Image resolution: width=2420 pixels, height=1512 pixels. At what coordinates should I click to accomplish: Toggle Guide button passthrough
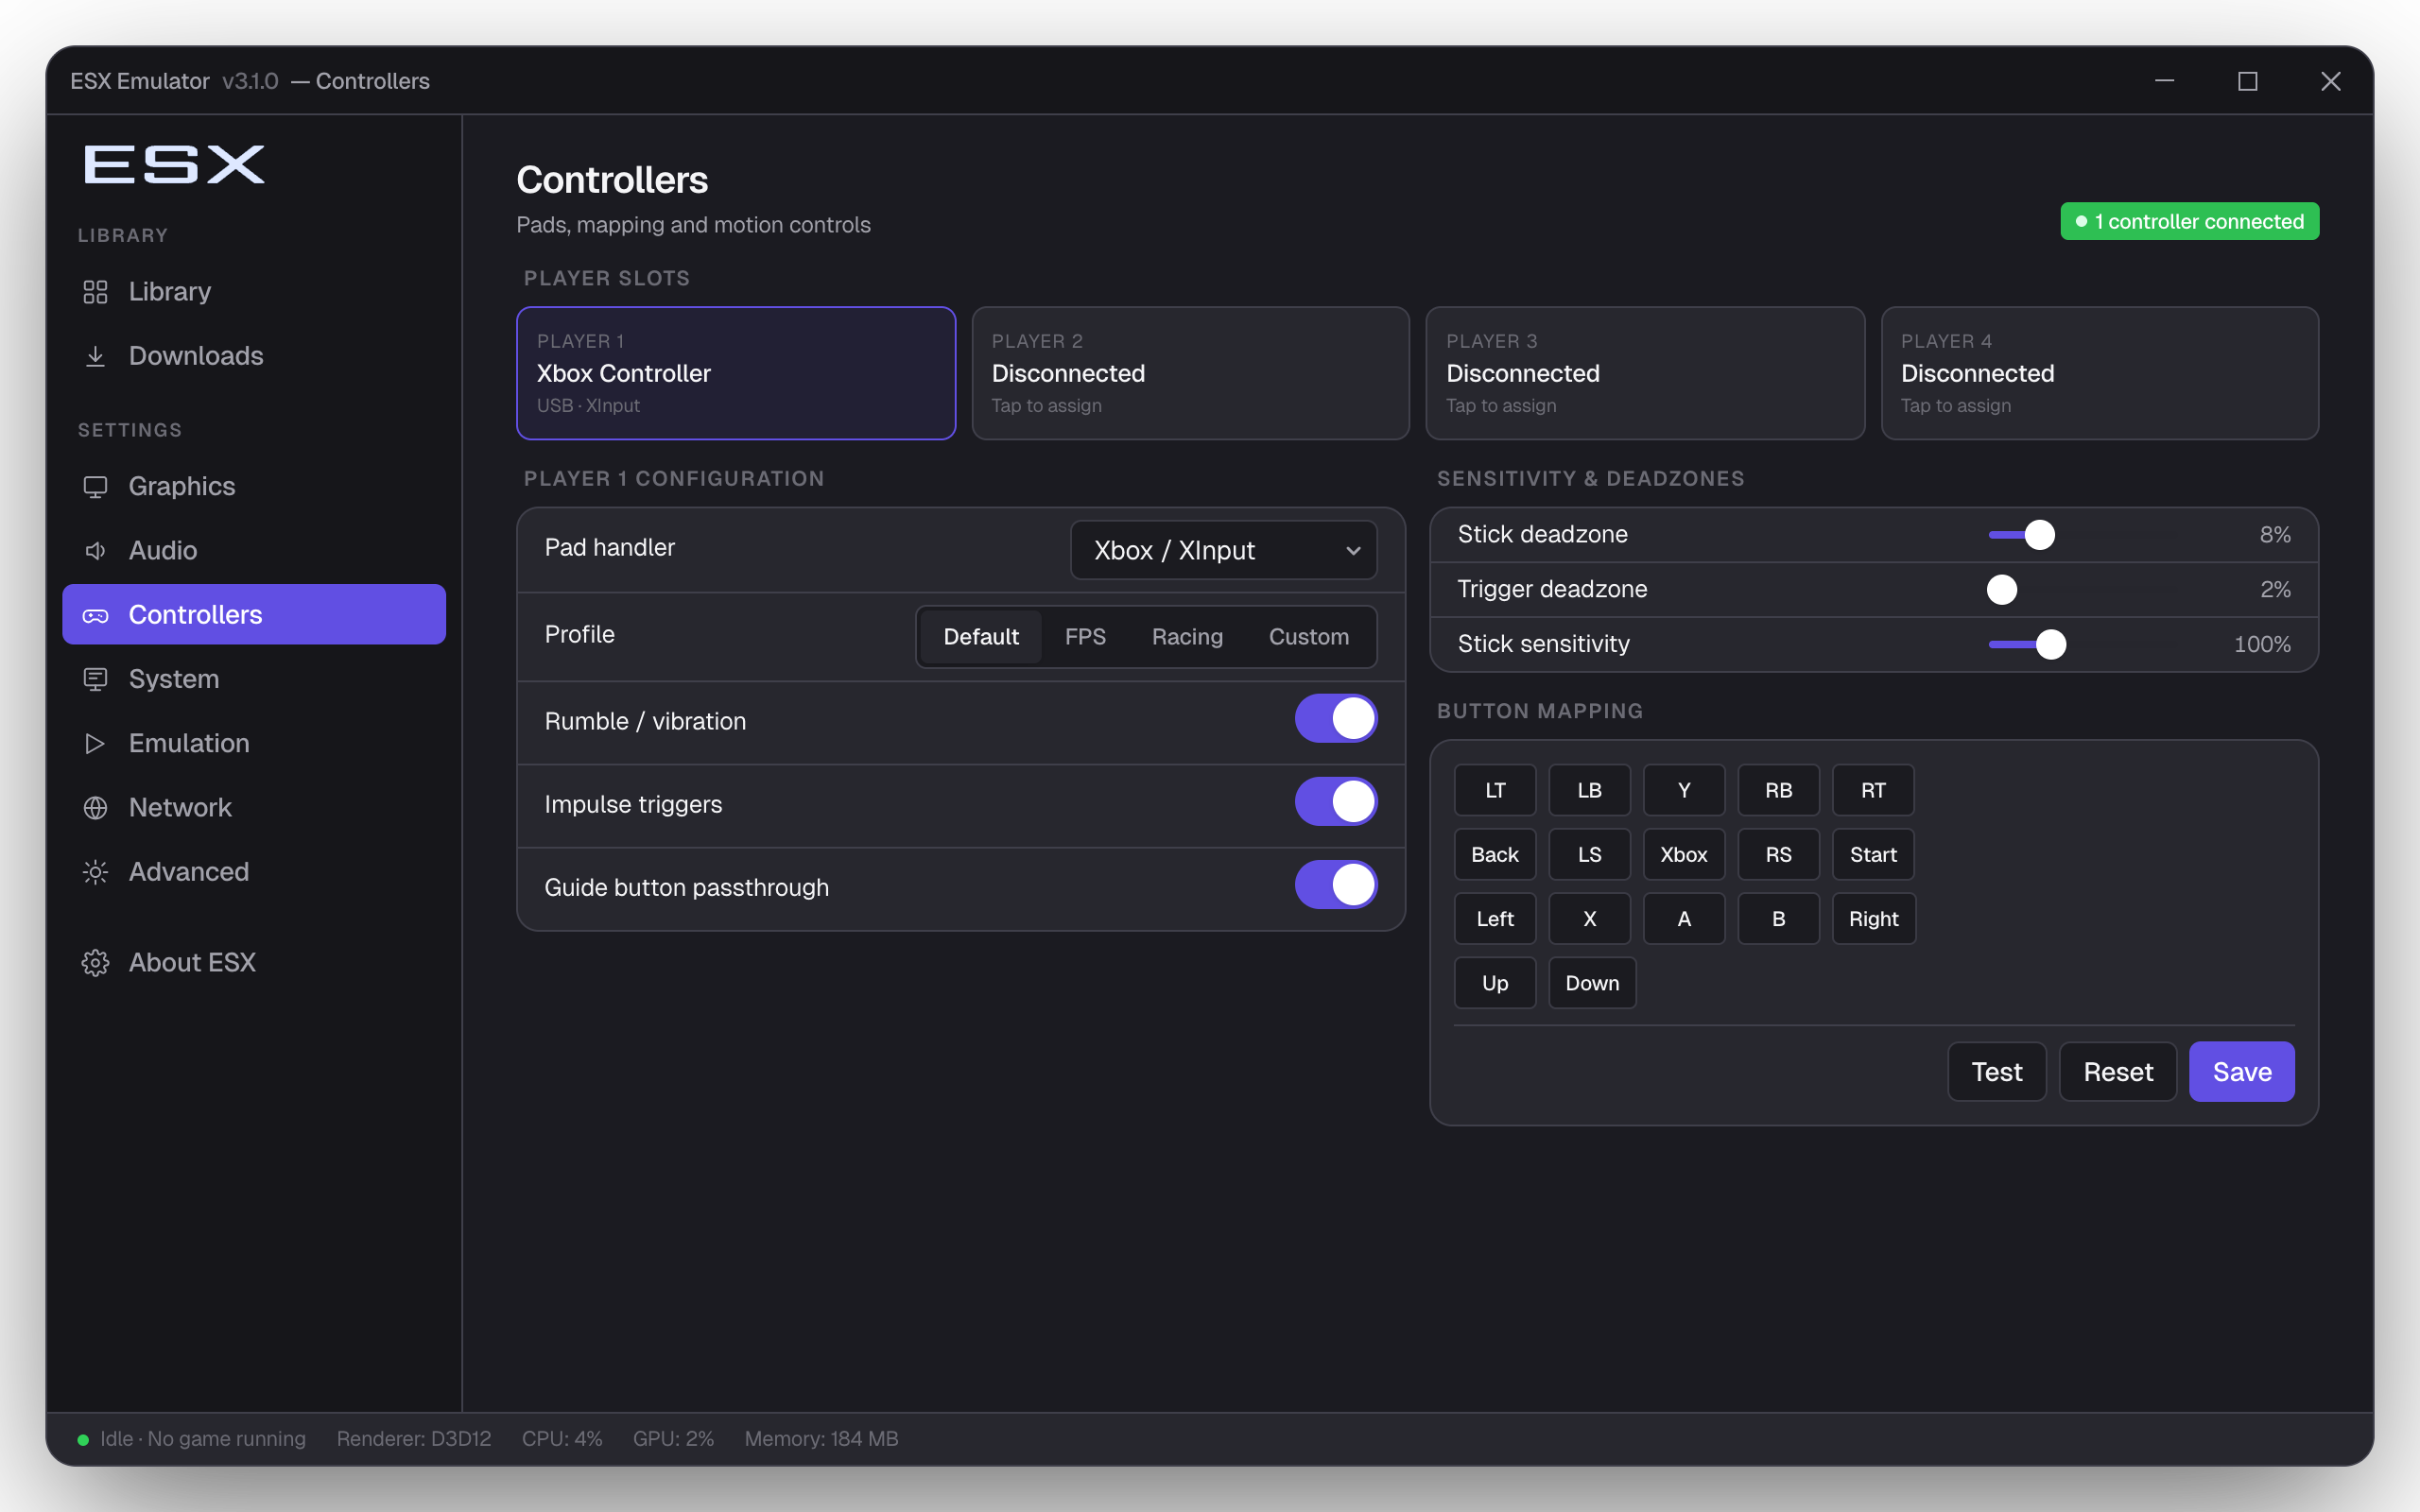pyautogui.click(x=1335, y=885)
